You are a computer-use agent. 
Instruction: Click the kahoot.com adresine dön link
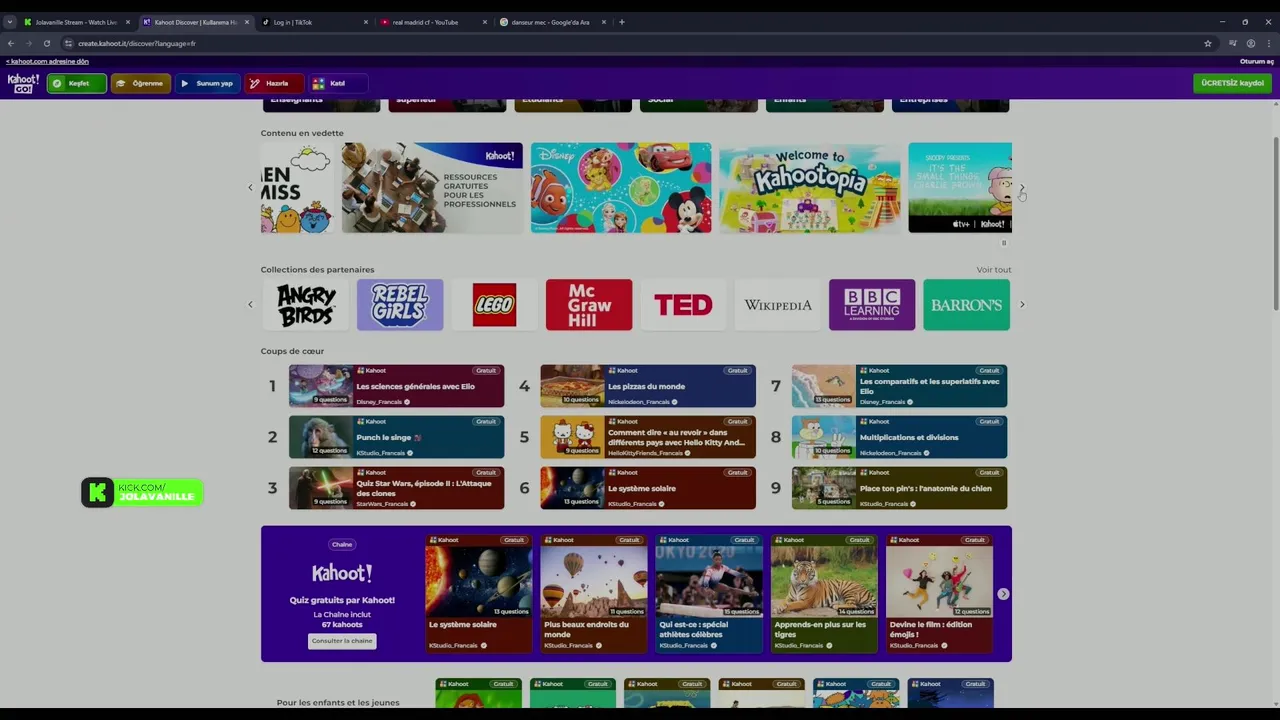(x=47, y=62)
